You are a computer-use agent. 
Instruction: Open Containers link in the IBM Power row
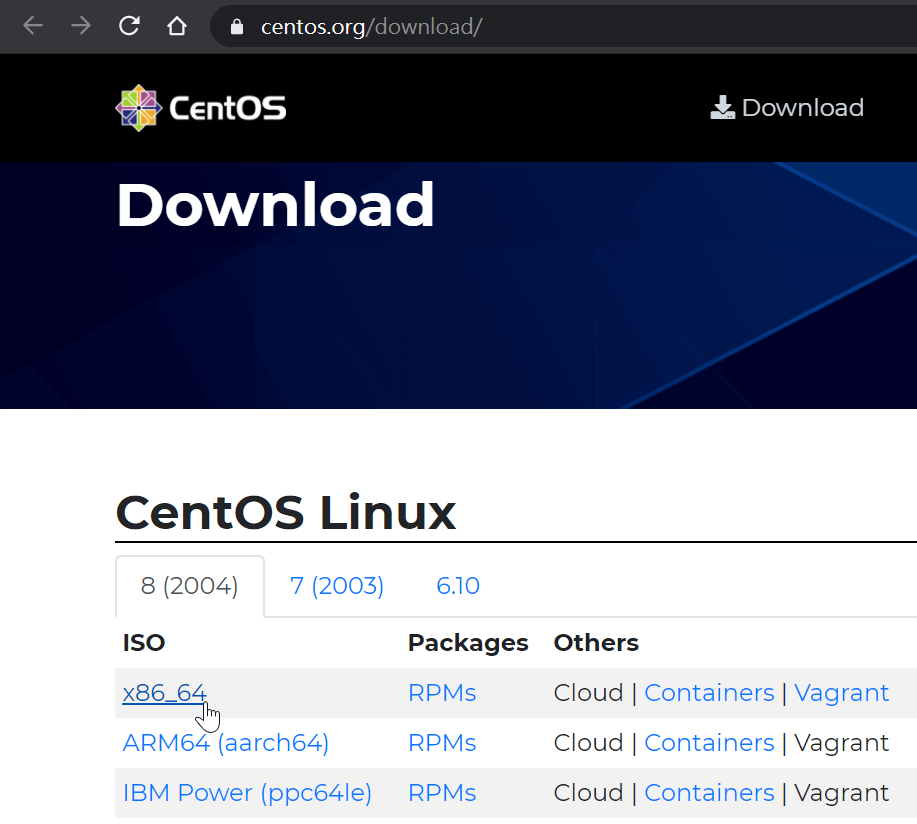[x=709, y=793]
